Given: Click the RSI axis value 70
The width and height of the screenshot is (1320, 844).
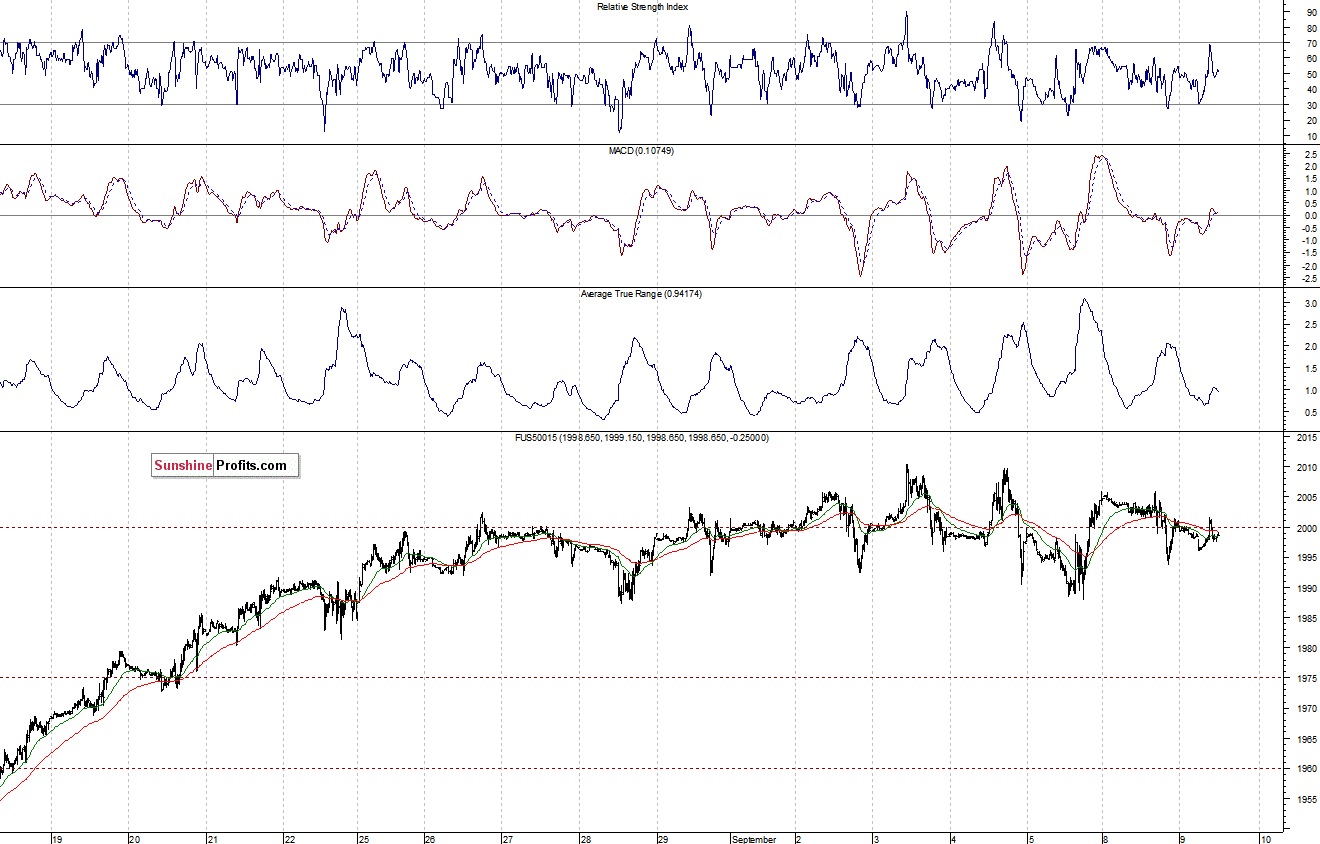Looking at the screenshot, I should [x=1311, y=43].
